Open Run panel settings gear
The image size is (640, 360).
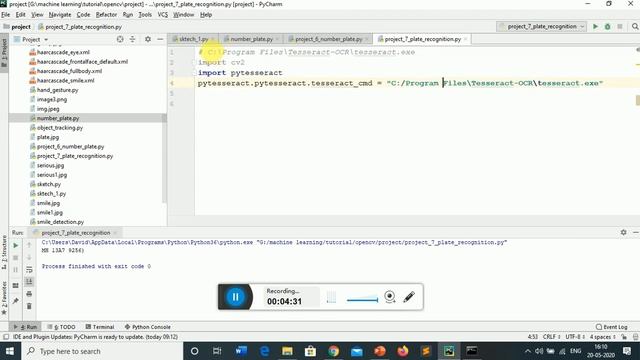(623, 232)
